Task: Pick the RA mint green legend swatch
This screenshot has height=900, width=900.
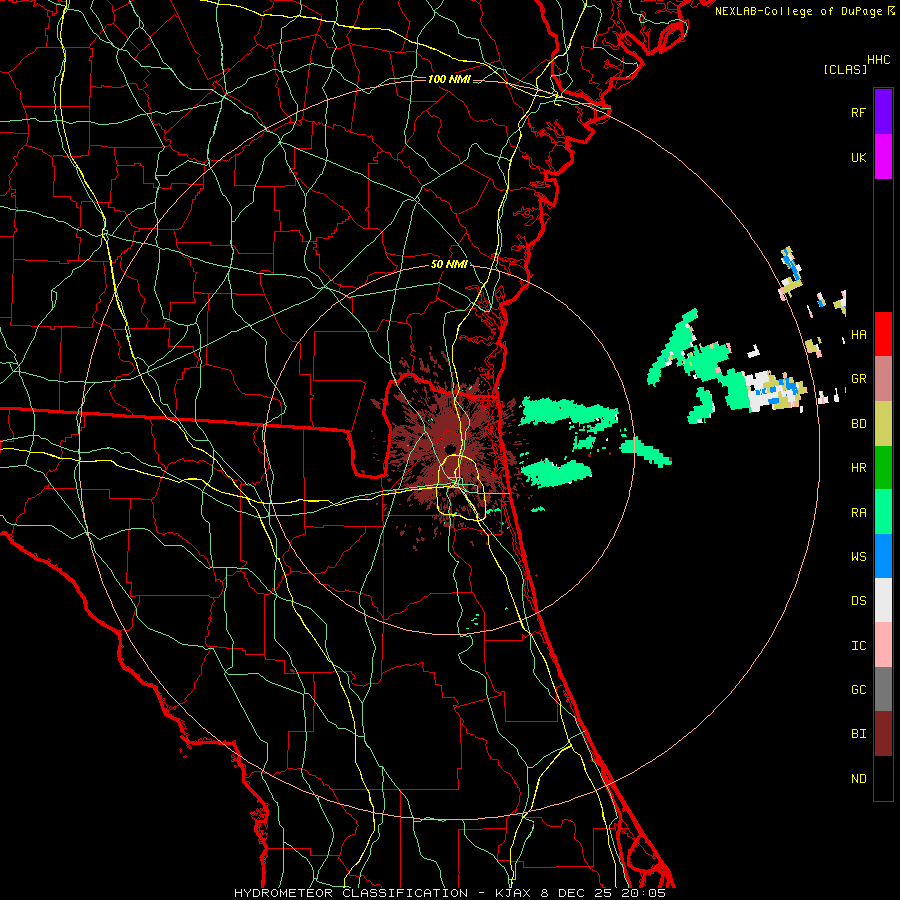Action: 883,512
